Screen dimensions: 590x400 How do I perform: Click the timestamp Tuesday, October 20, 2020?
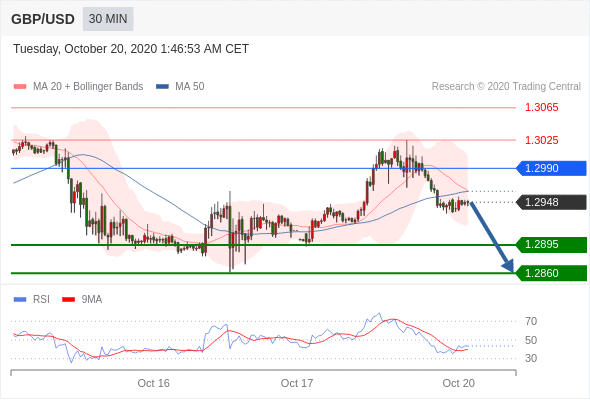131,49
